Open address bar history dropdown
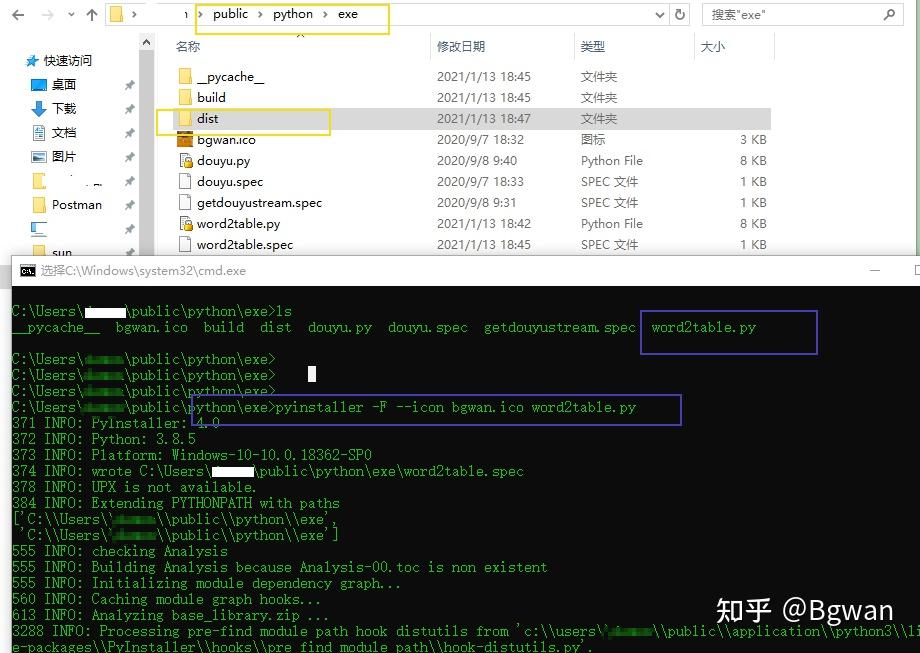Viewport: 920px width, 653px height. [x=659, y=15]
